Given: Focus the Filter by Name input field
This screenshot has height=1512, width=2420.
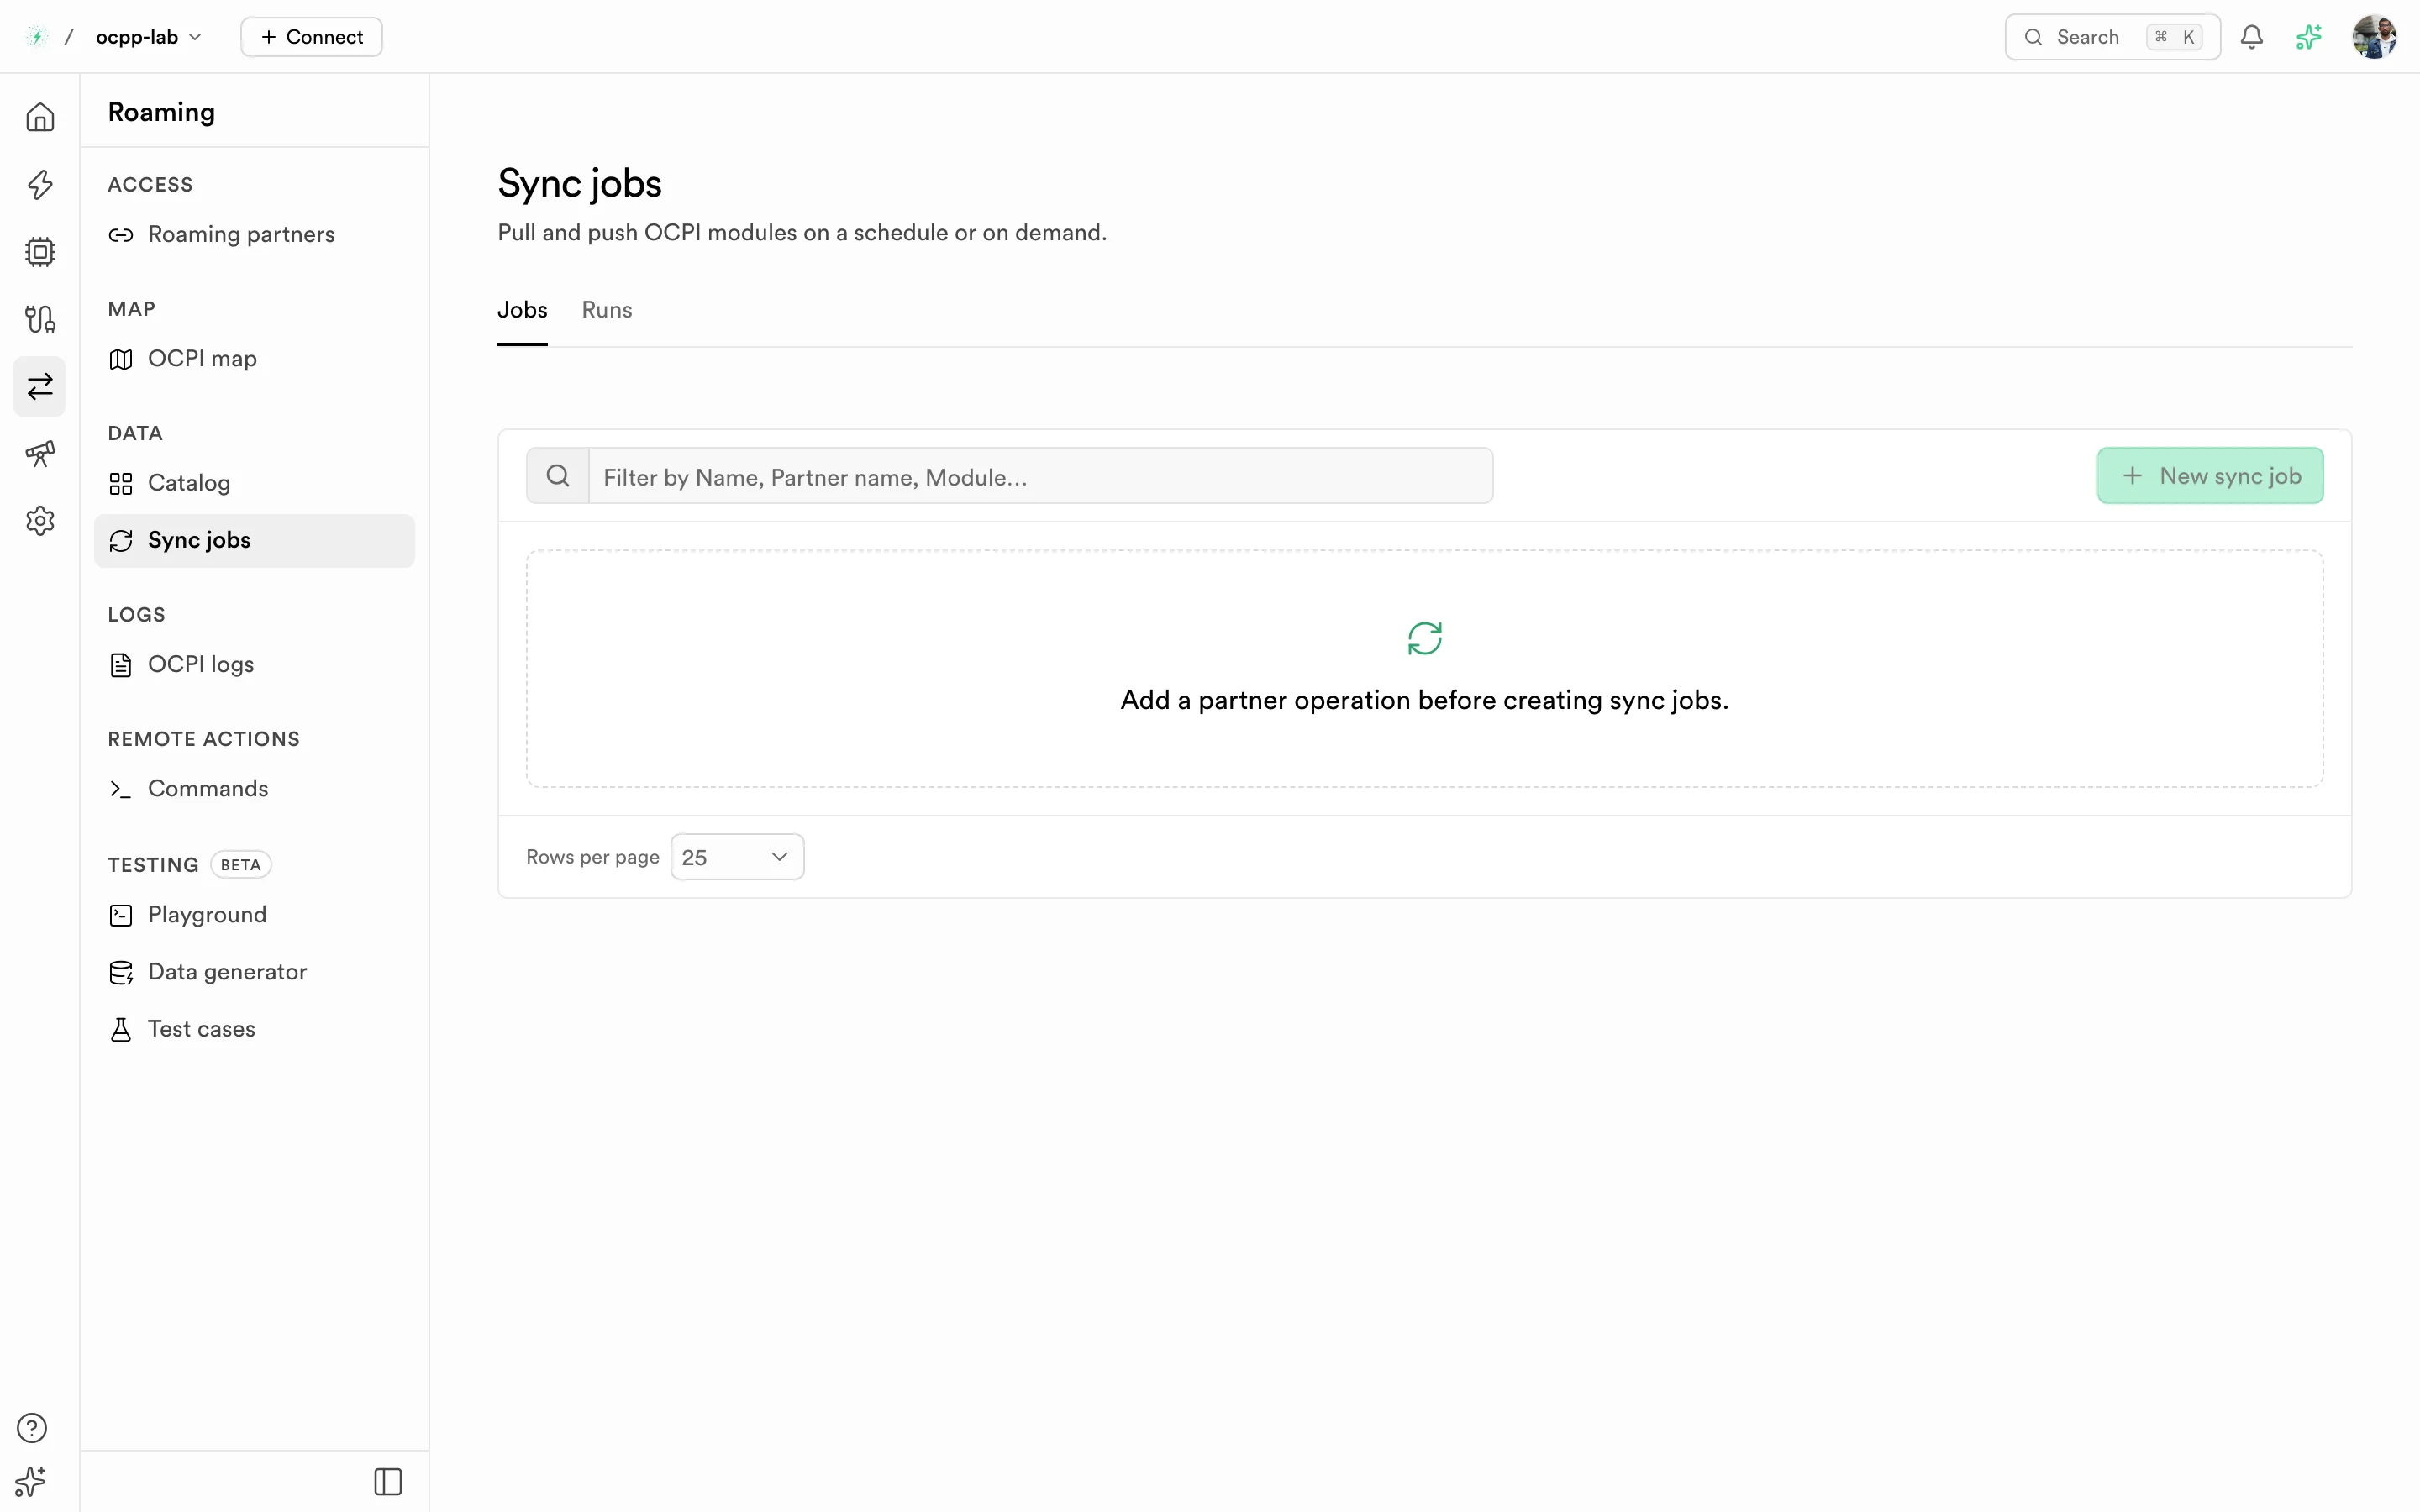Looking at the screenshot, I should click(x=1040, y=476).
